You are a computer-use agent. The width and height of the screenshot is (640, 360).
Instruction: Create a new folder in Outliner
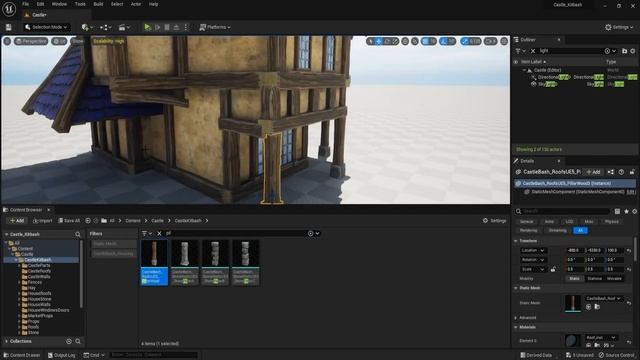(624, 51)
